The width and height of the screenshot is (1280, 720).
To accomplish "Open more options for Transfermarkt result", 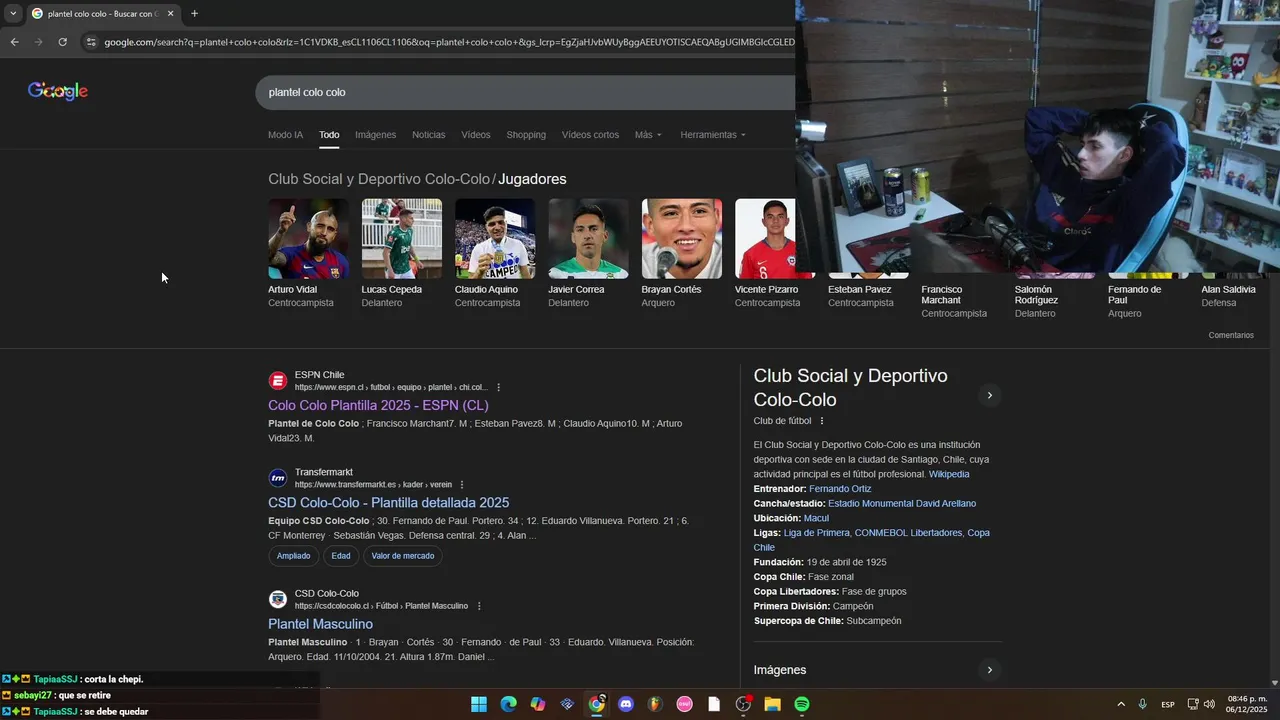I will (x=462, y=485).
